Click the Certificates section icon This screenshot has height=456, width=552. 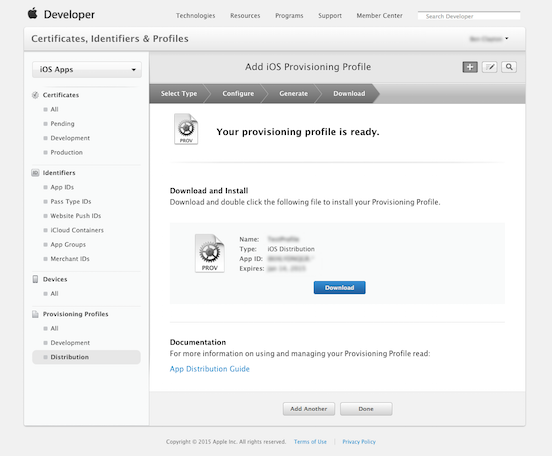tap(35, 95)
